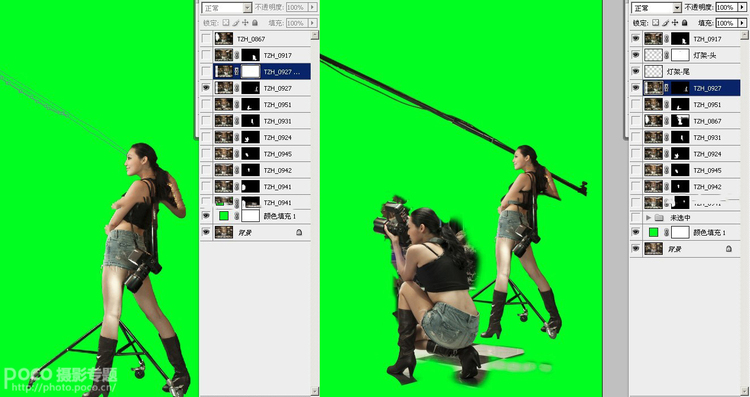
Task: Click mask link icon of TZH_0867 in right panel
Action: tap(666, 121)
